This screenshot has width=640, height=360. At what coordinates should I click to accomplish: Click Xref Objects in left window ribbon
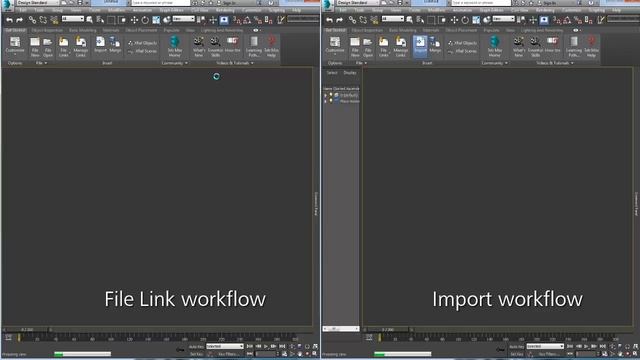[x=142, y=43]
